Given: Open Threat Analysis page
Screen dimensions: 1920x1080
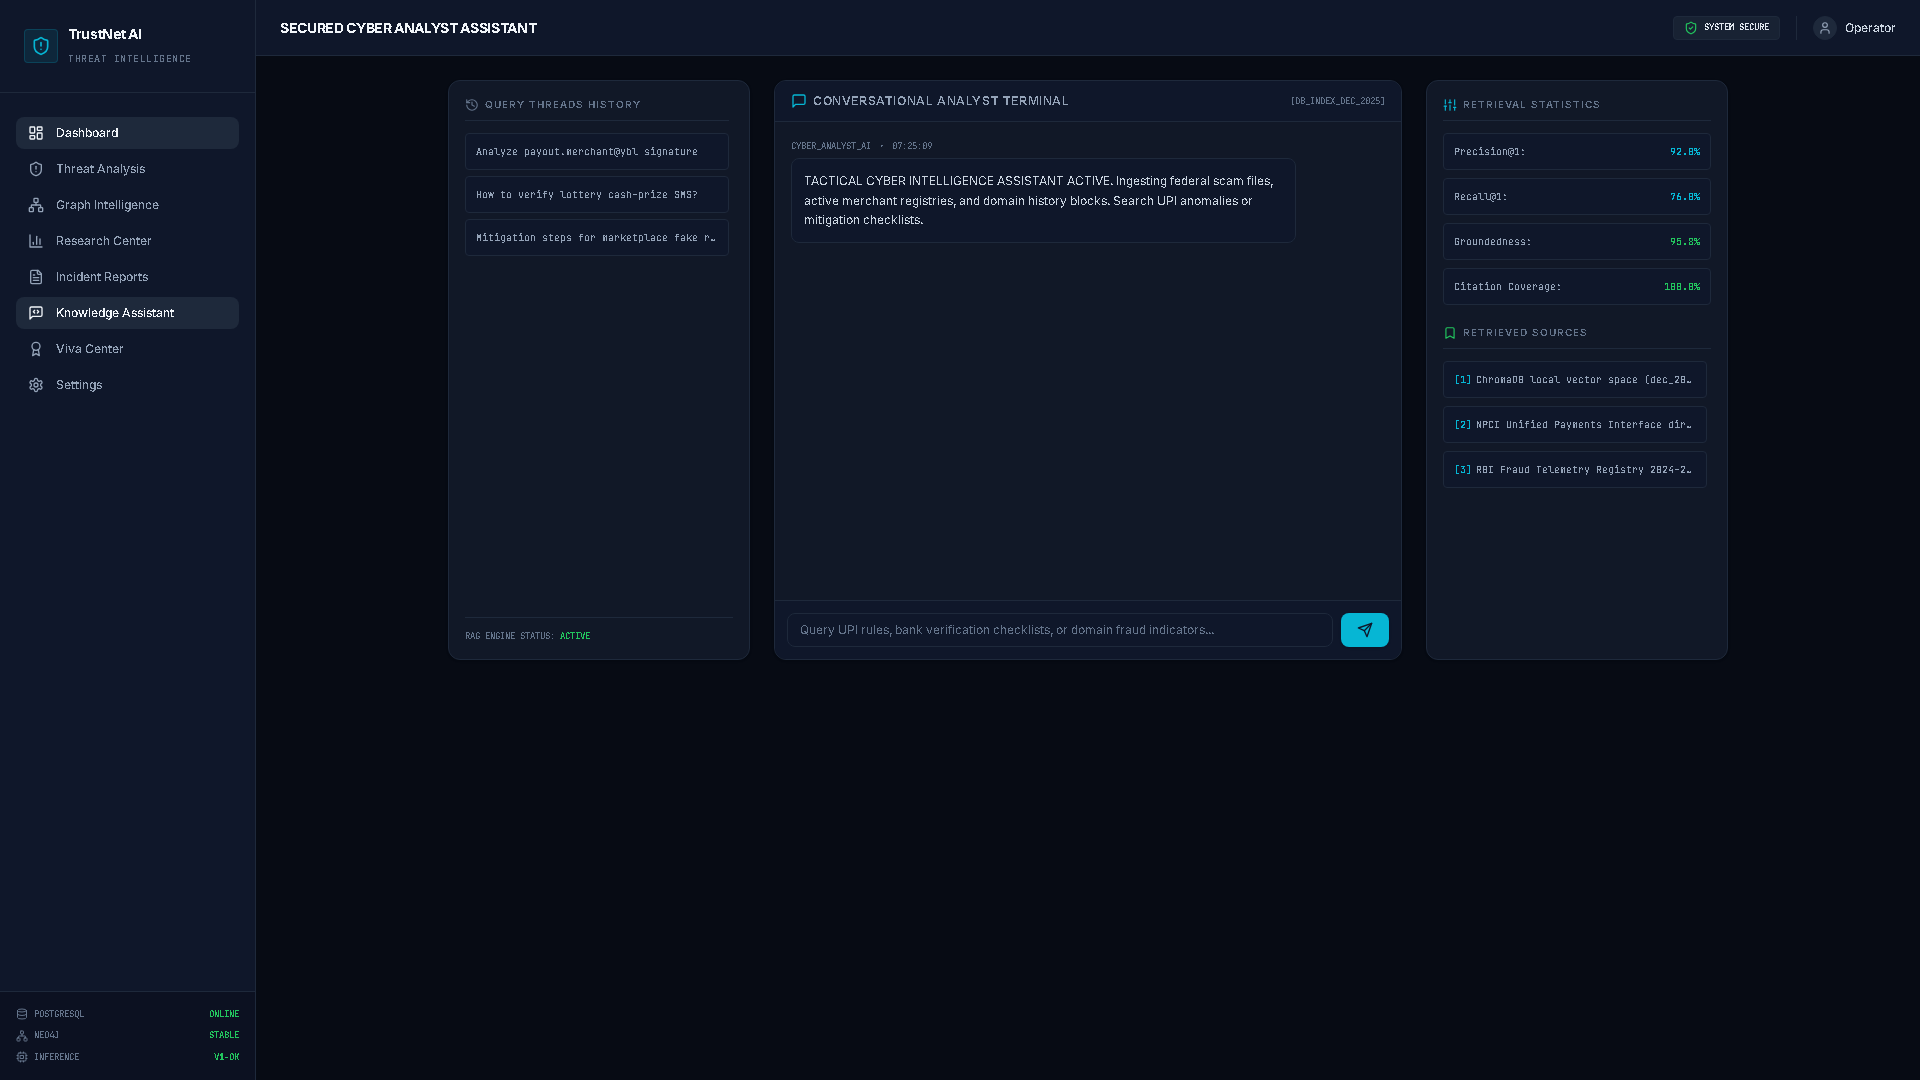Looking at the screenshot, I should [x=127, y=169].
